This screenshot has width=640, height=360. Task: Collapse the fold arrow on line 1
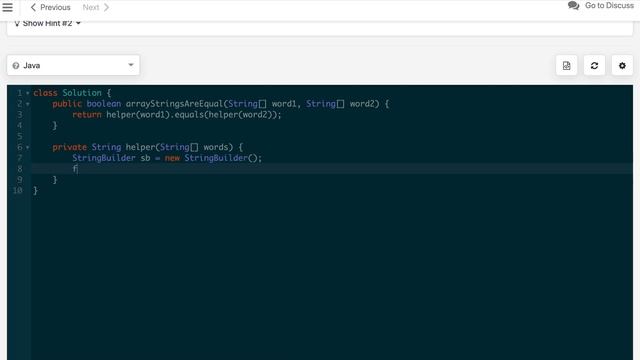tap(28, 93)
